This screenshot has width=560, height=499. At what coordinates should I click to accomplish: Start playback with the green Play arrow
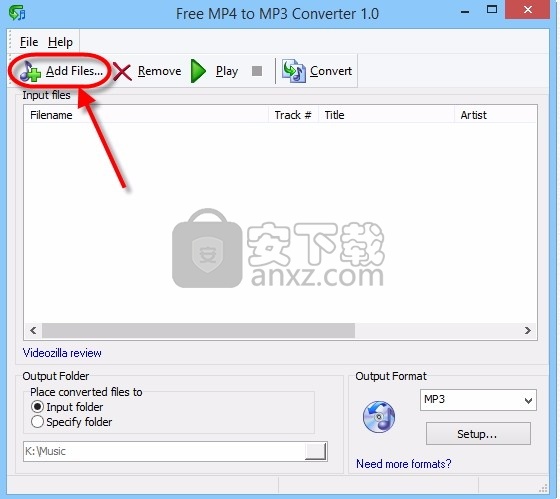tap(198, 71)
